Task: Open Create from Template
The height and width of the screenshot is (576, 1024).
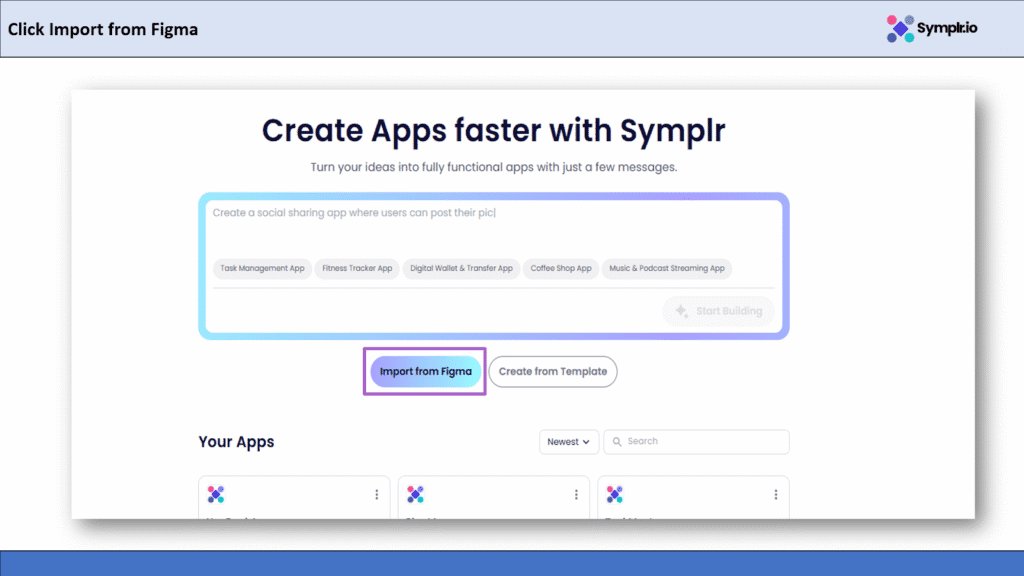Action: (553, 371)
